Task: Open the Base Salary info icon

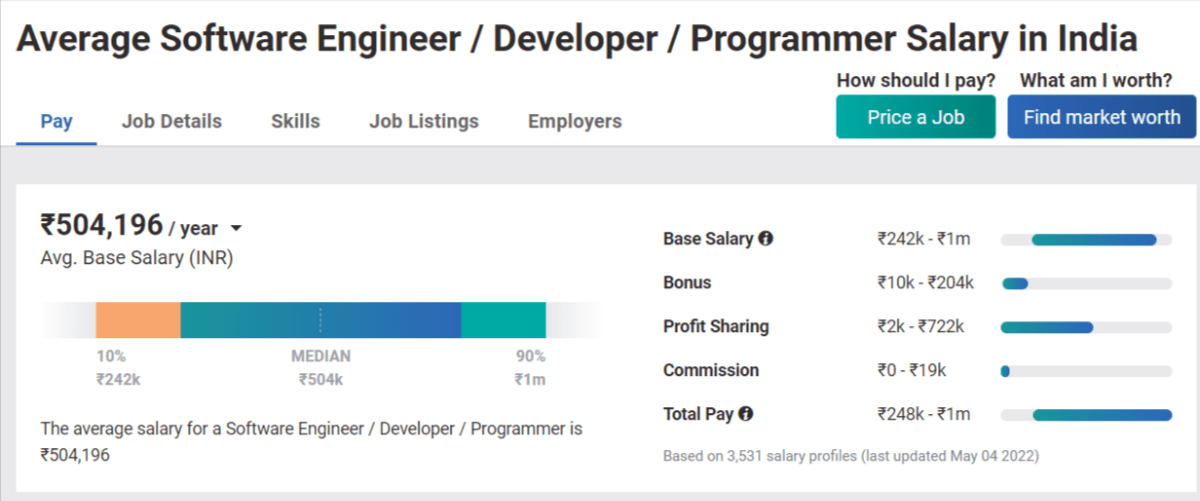Action: point(766,239)
